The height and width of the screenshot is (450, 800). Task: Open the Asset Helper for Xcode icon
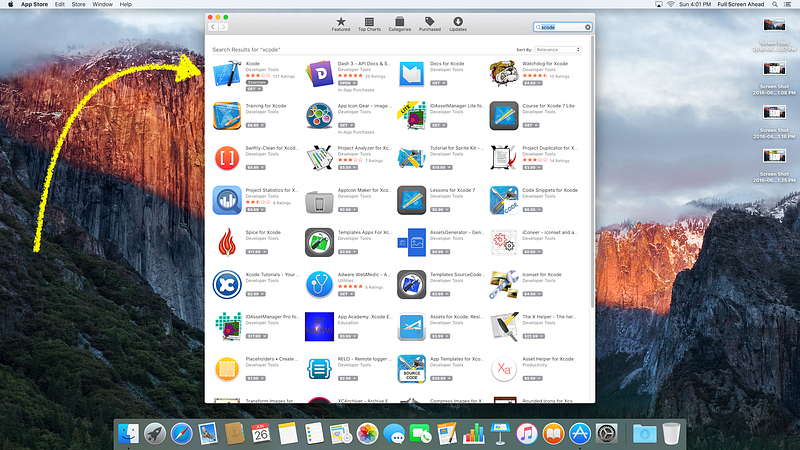(504, 369)
